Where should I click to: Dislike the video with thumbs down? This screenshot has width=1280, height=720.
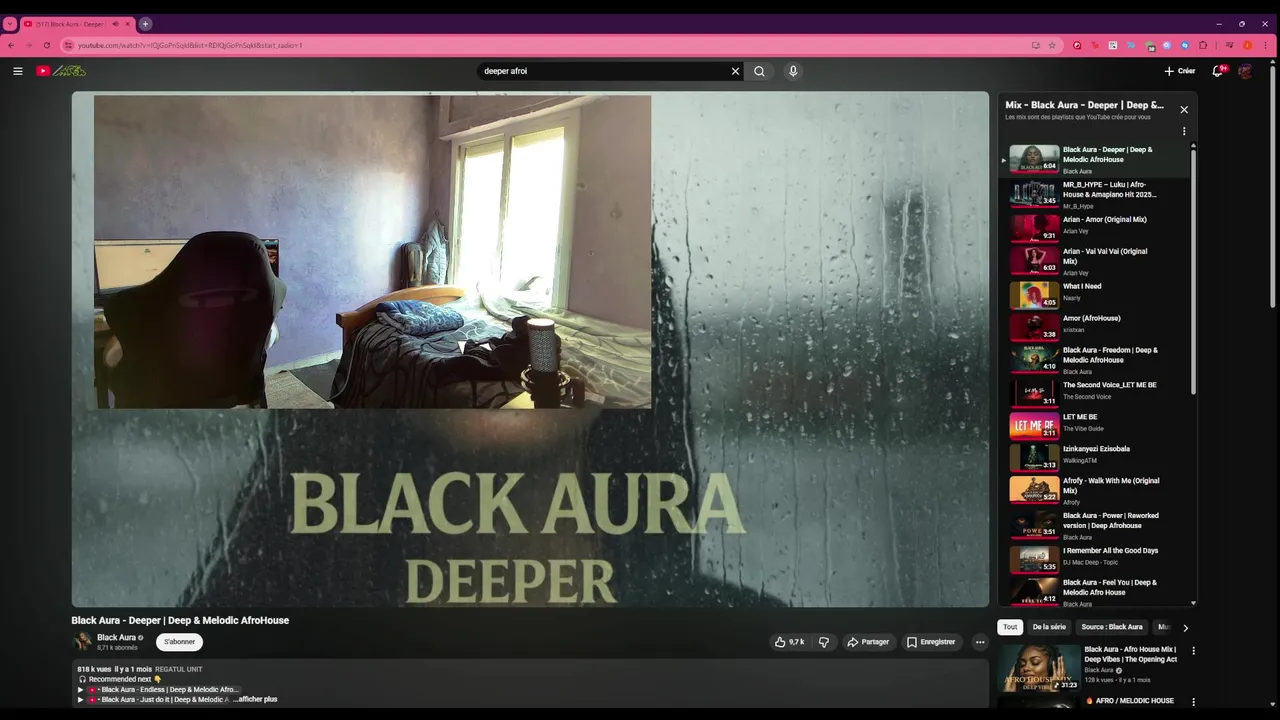(824, 642)
